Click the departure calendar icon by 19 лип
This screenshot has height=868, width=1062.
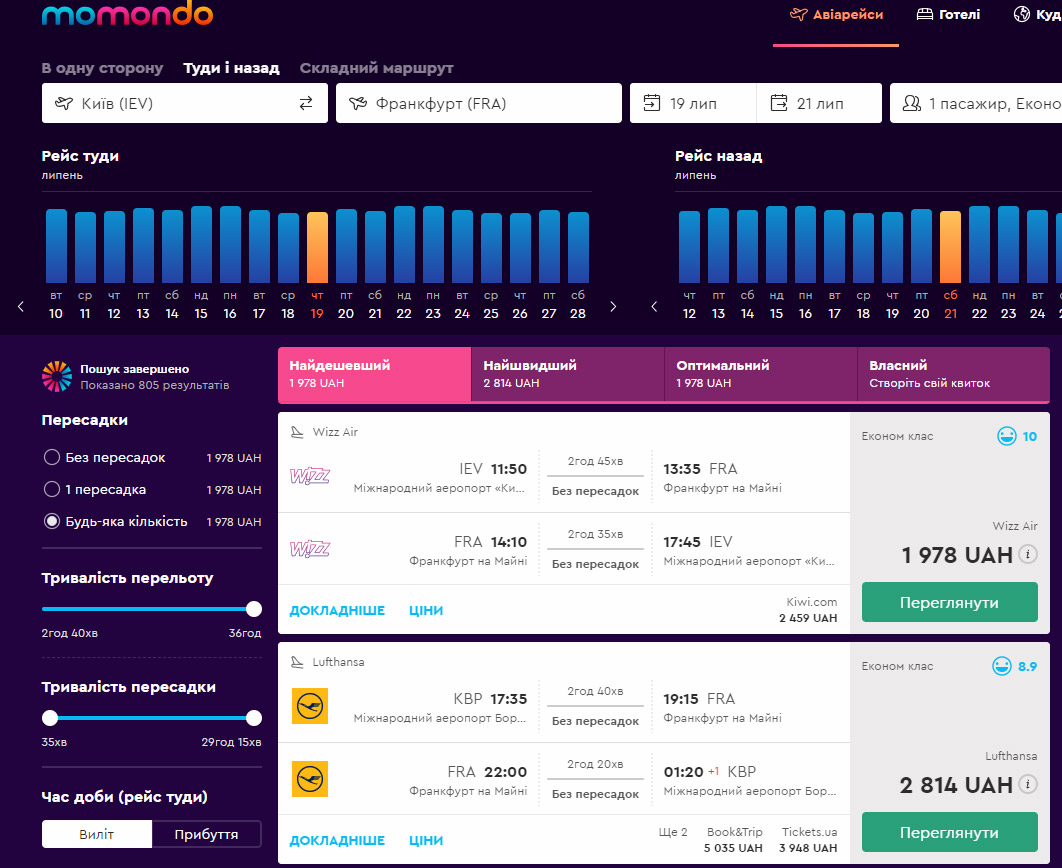click(x=652, y=103)
